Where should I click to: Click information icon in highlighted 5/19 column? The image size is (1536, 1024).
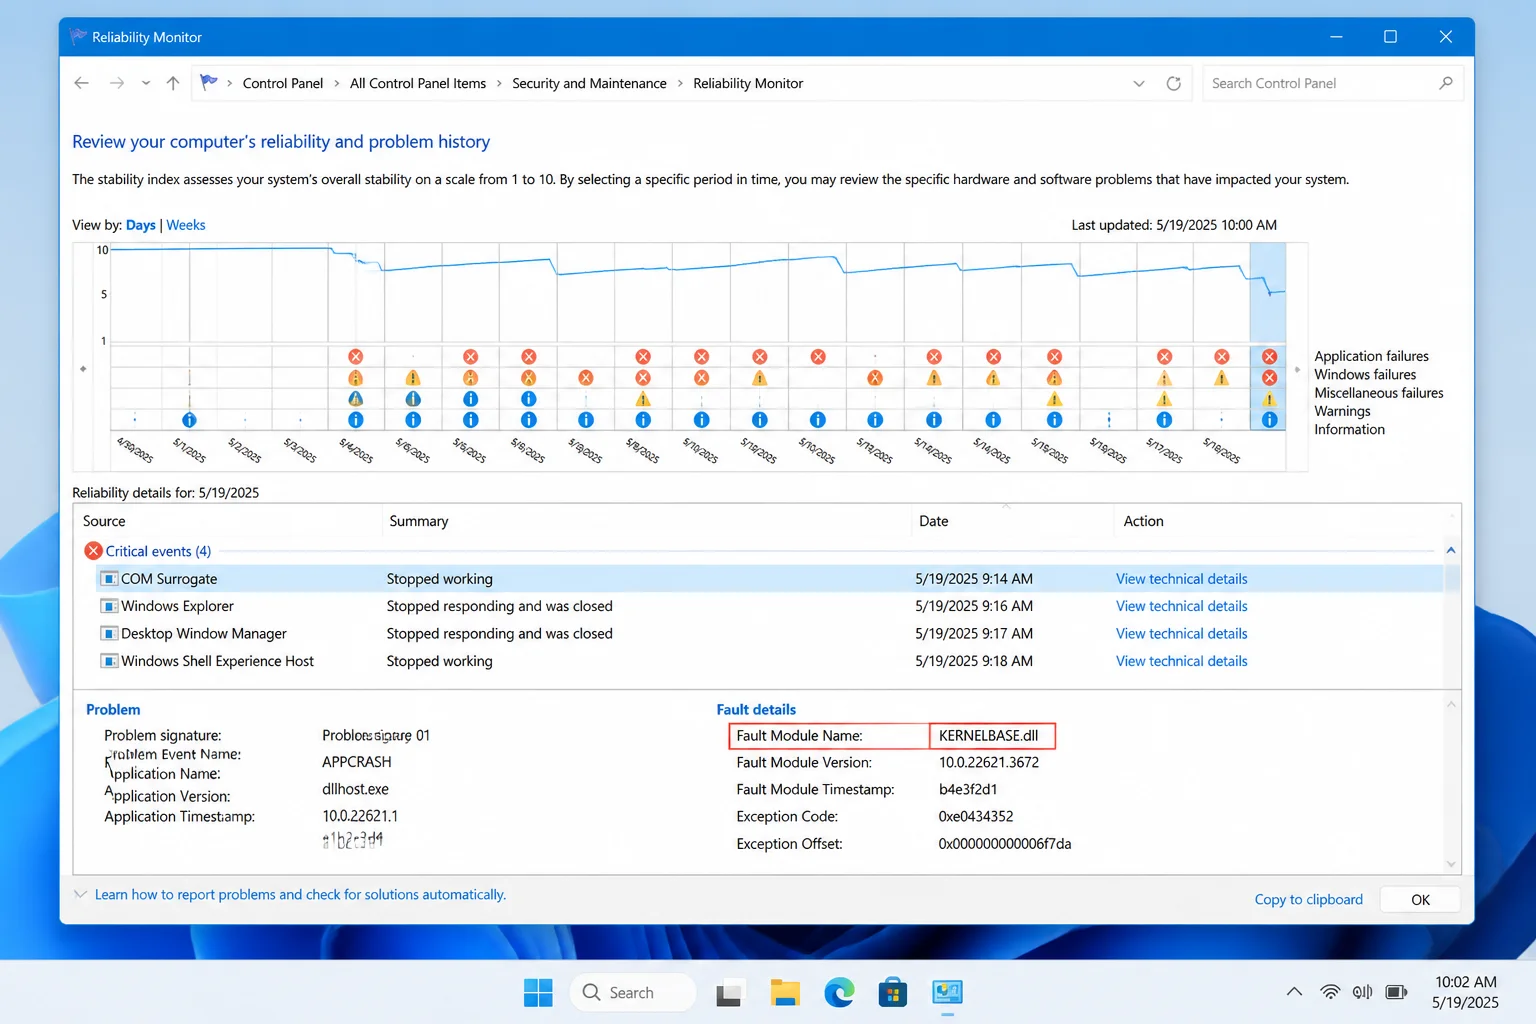[x=1269, y=420]
